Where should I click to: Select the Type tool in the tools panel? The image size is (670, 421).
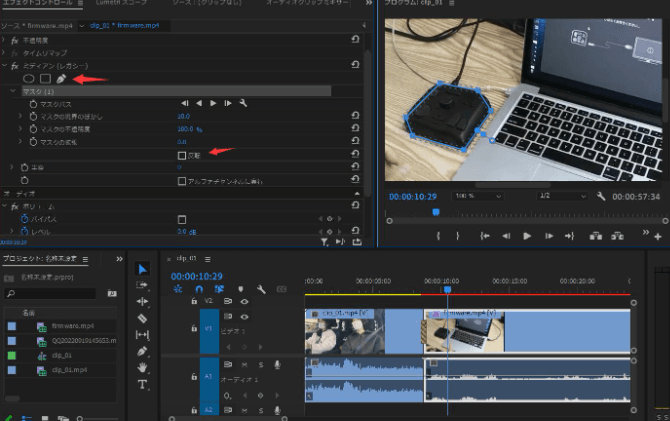pyautogui.click(x=142, y=384)
